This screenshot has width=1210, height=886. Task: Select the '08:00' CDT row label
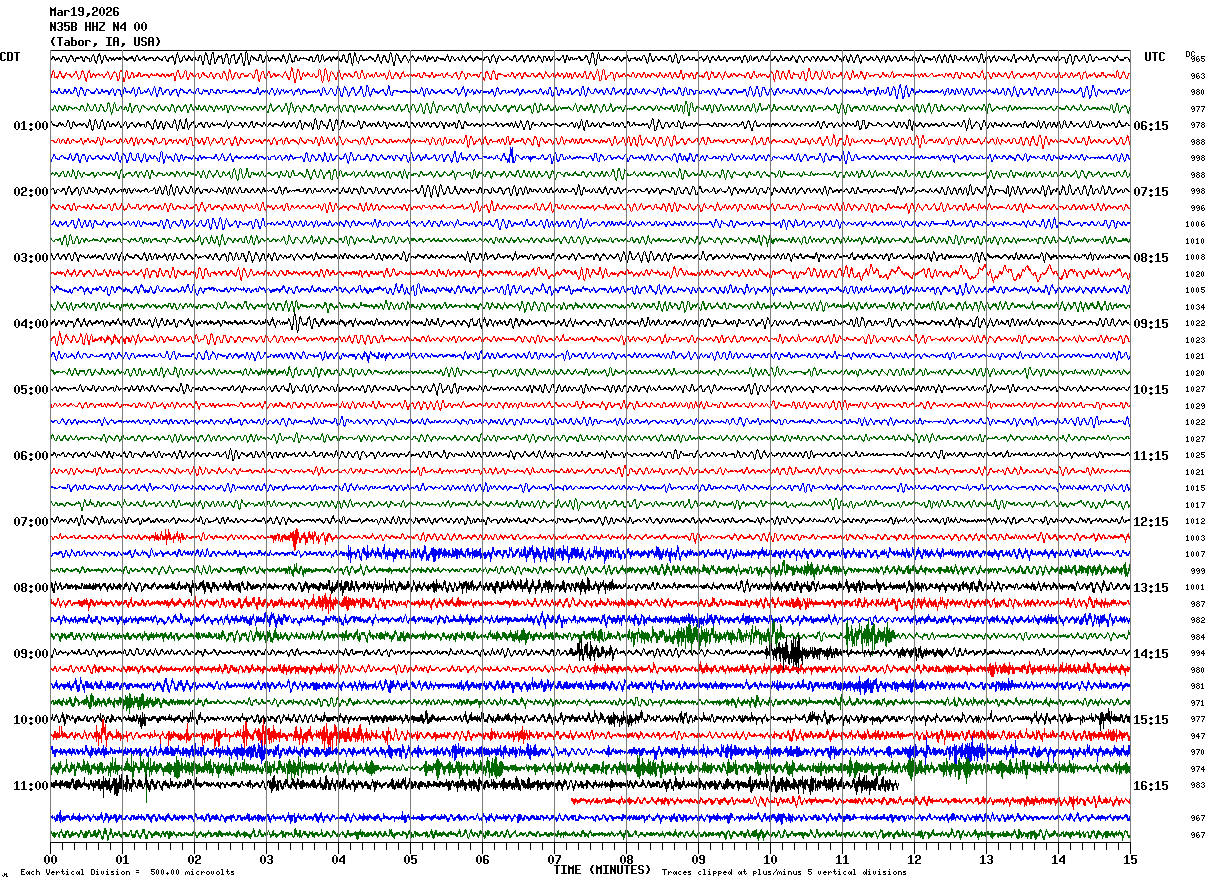(31, 588)
